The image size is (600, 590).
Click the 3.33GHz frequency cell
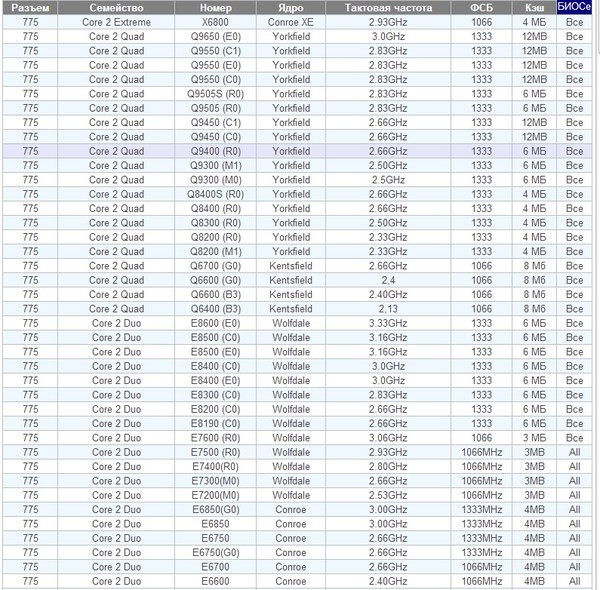point(388,323)
